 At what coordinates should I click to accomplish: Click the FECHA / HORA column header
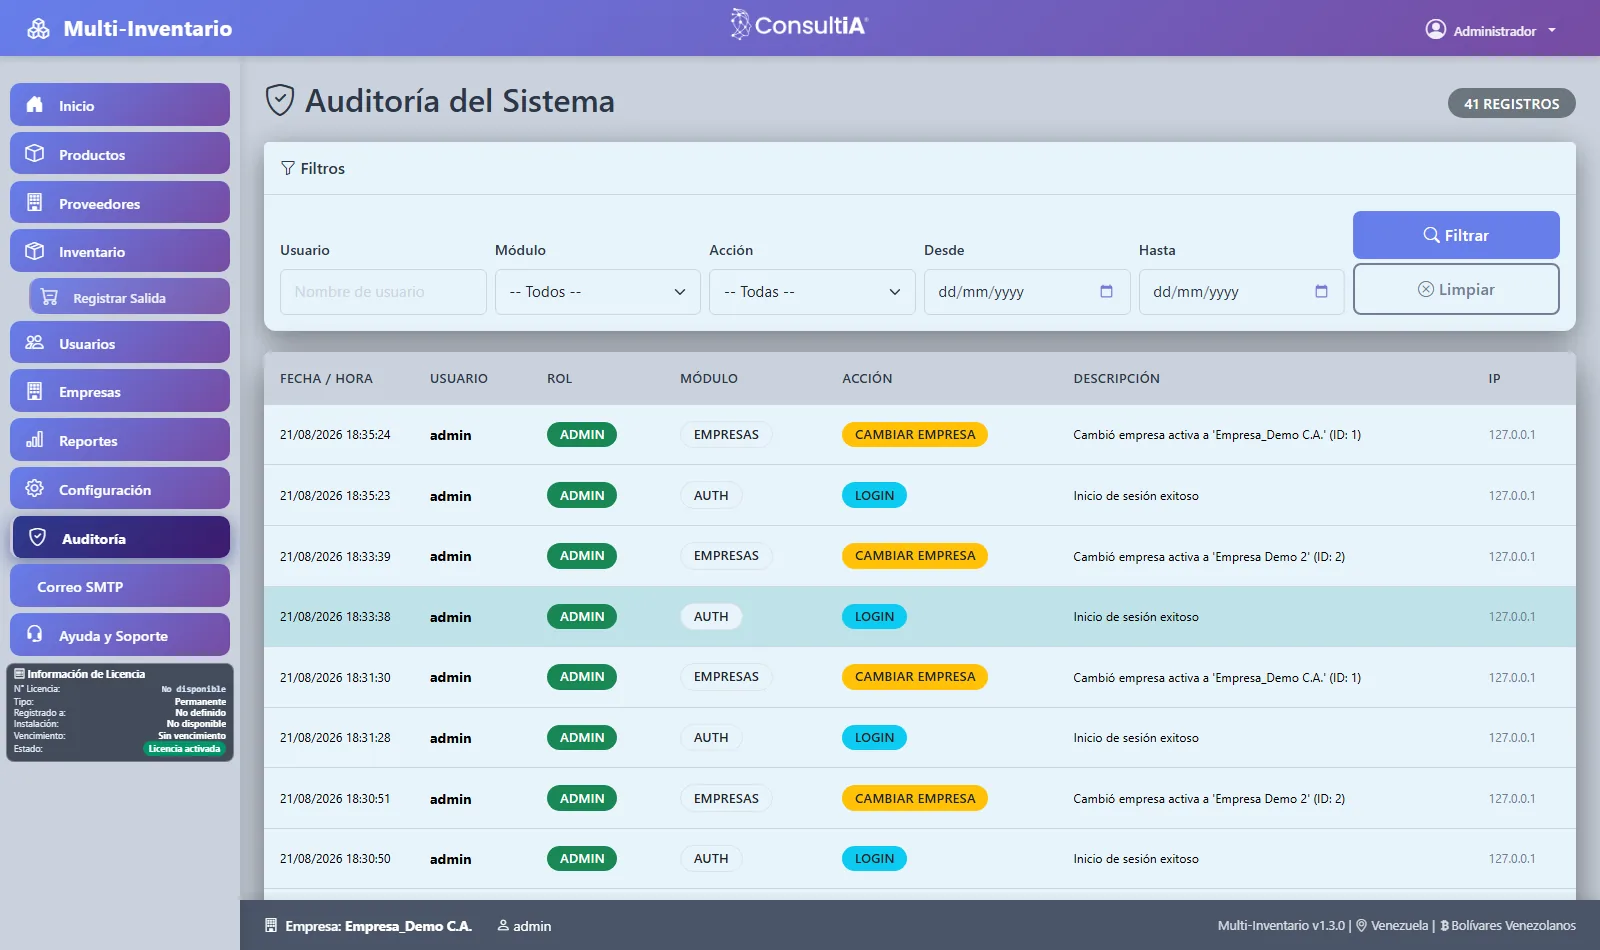[326, 379]
